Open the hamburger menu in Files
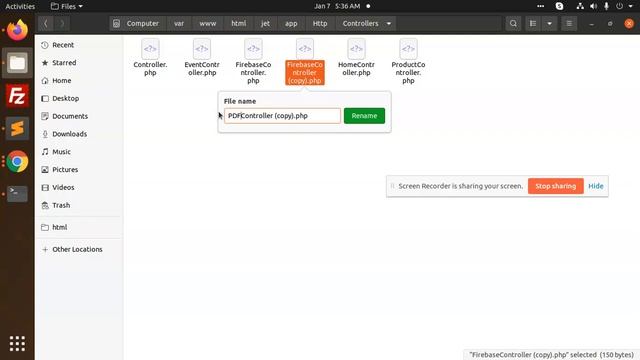This screenshot has height=360, width=640. pyautogui.click(x=569, y=24)
